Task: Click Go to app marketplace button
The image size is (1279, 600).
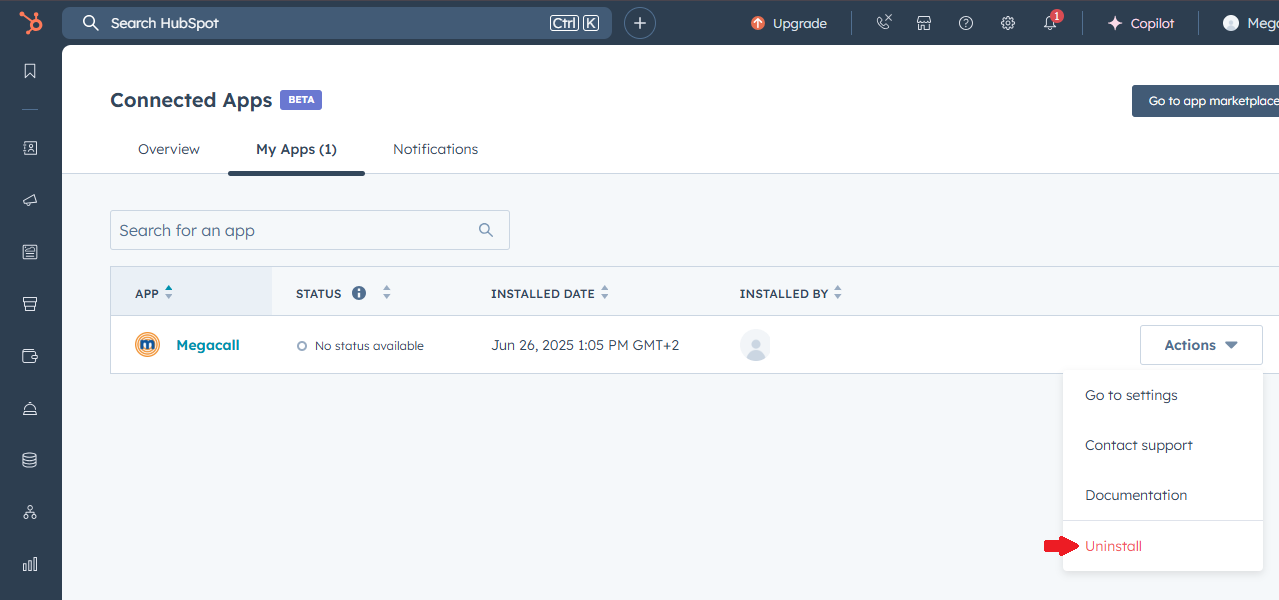Action: click(x=1206, y=101)
